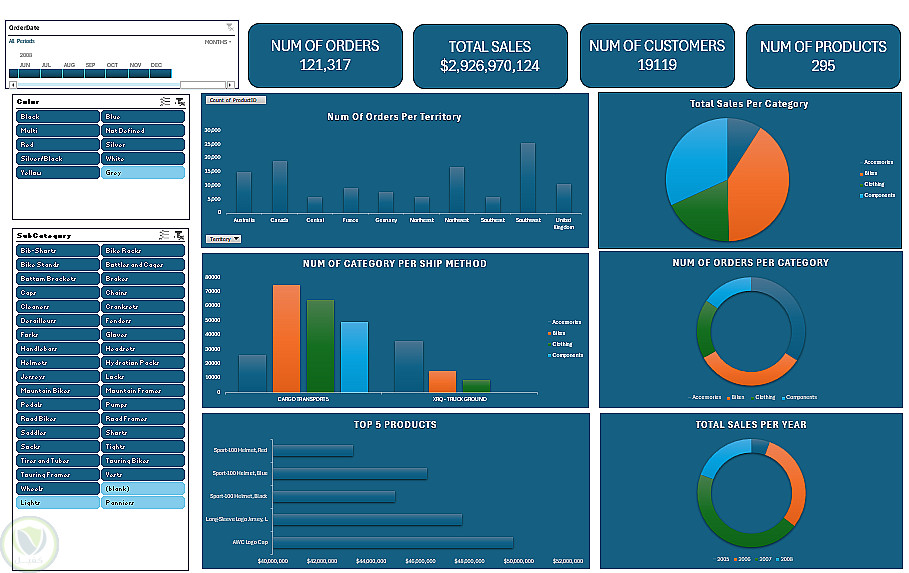This screenshot has width=909, height=573.
Task: Select AUG period in OrderDate timeline
Action: (73, 73)
